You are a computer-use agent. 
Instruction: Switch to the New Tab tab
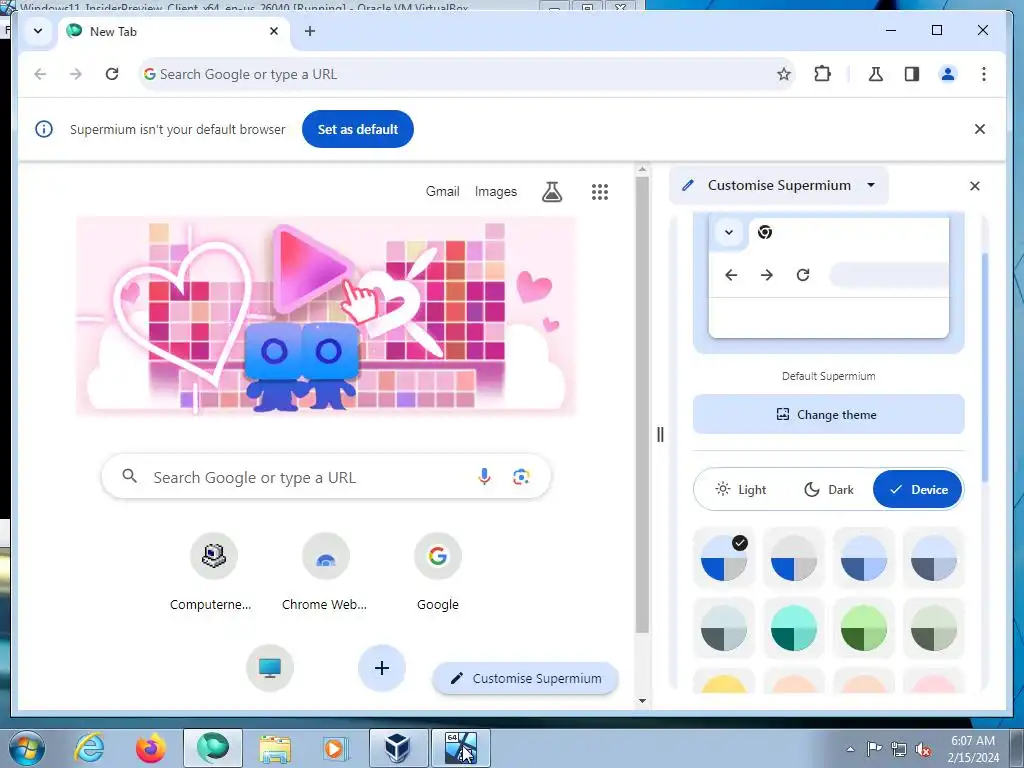pos(174,31)
